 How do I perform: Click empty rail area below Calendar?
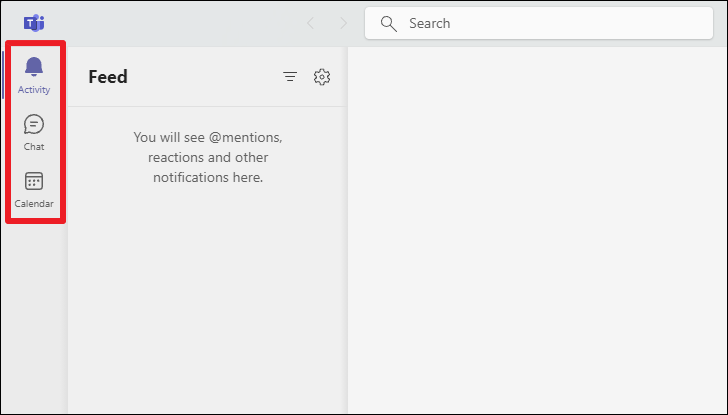click(34, 316)
